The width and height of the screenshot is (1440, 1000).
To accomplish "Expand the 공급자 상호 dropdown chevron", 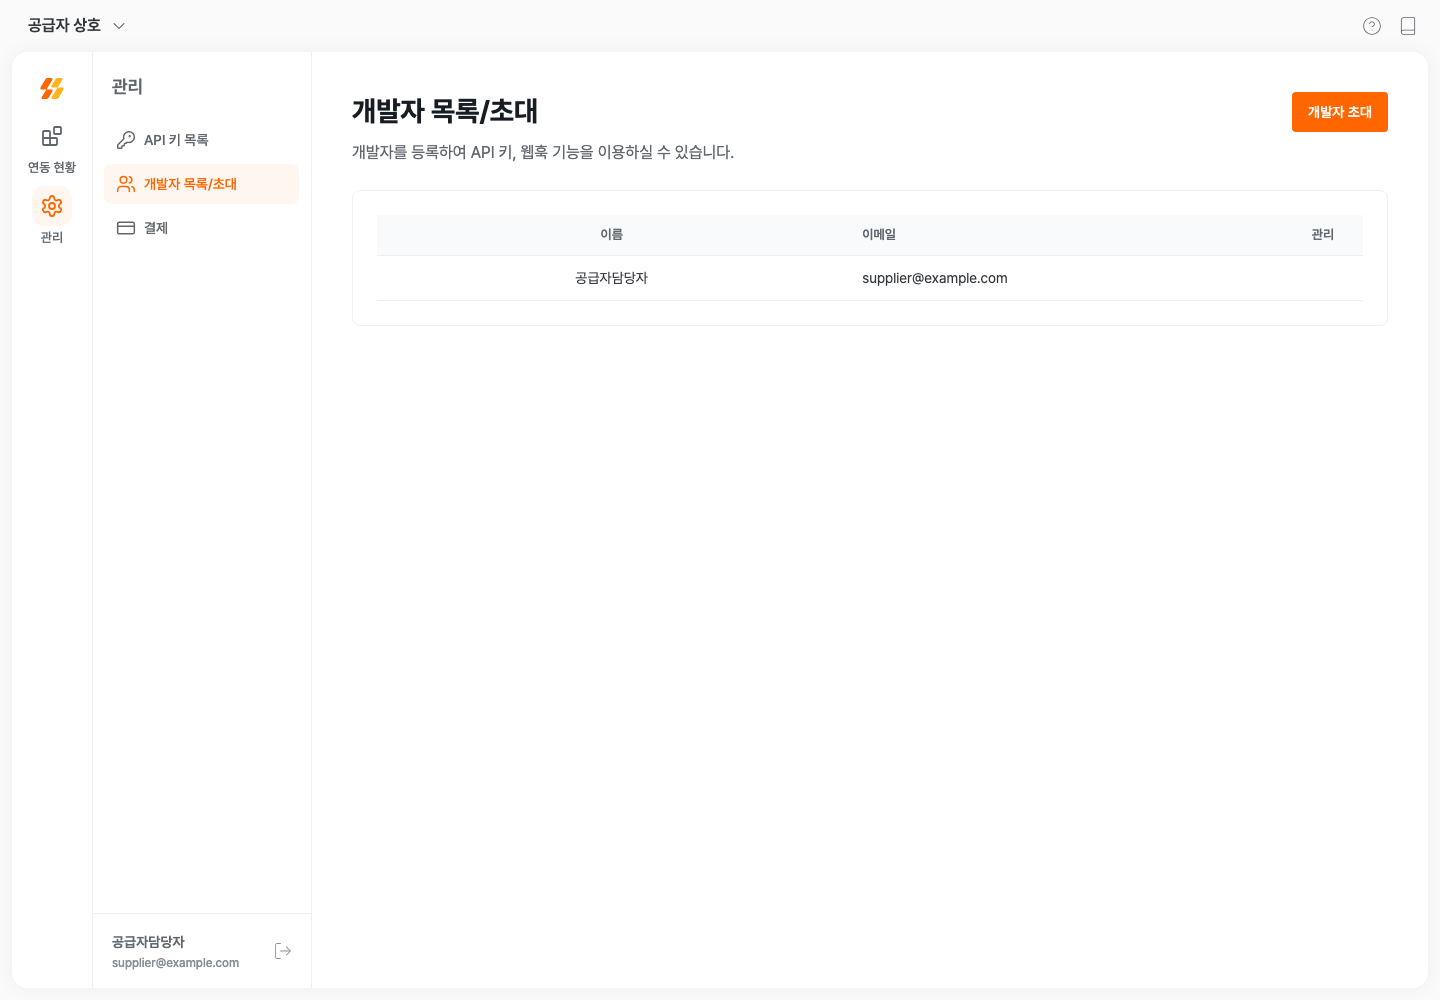I will [x=119, y=26].
